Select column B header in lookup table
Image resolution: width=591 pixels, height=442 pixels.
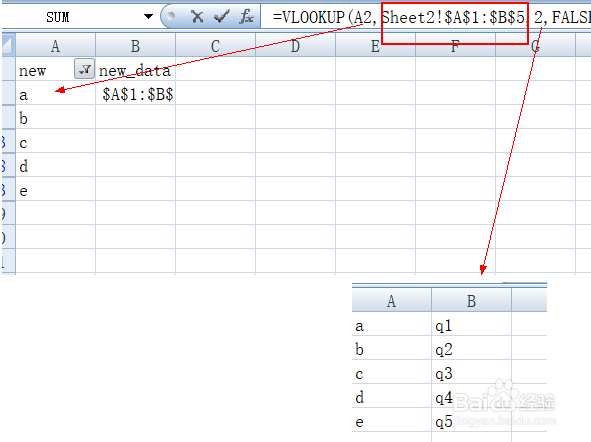pyautogui.click(x=471, y=301)
